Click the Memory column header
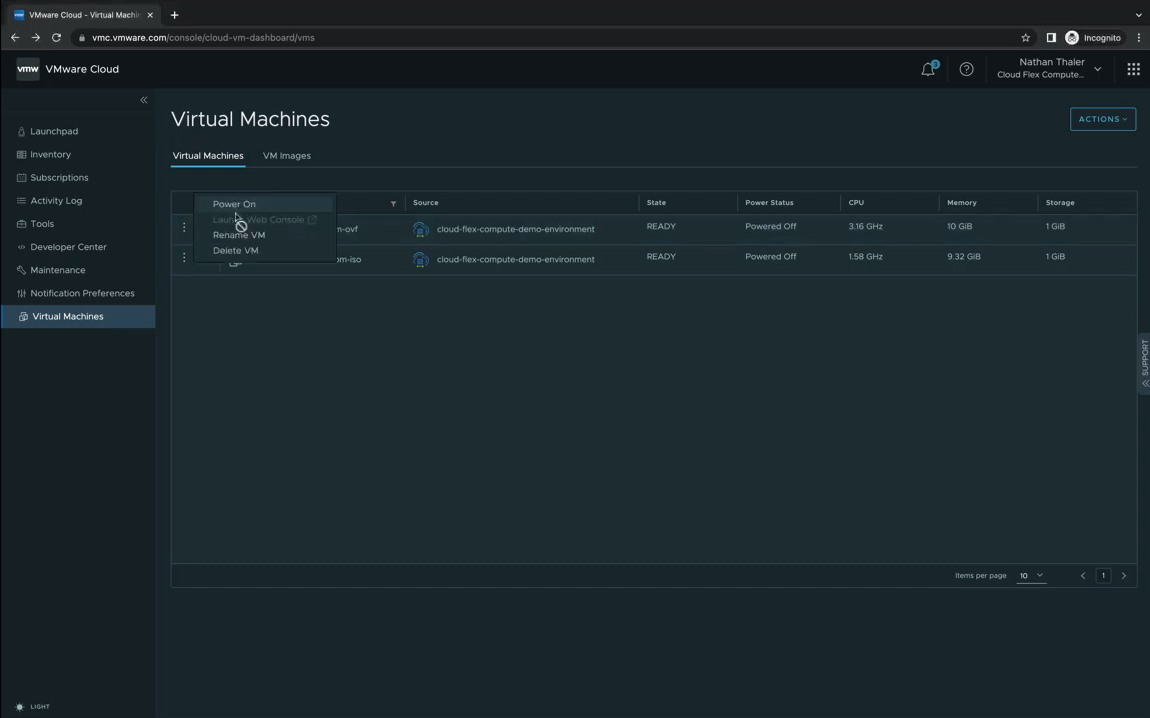Viewport: 1150px width, 718px height. pyautogui.click(x=962, y=202)
